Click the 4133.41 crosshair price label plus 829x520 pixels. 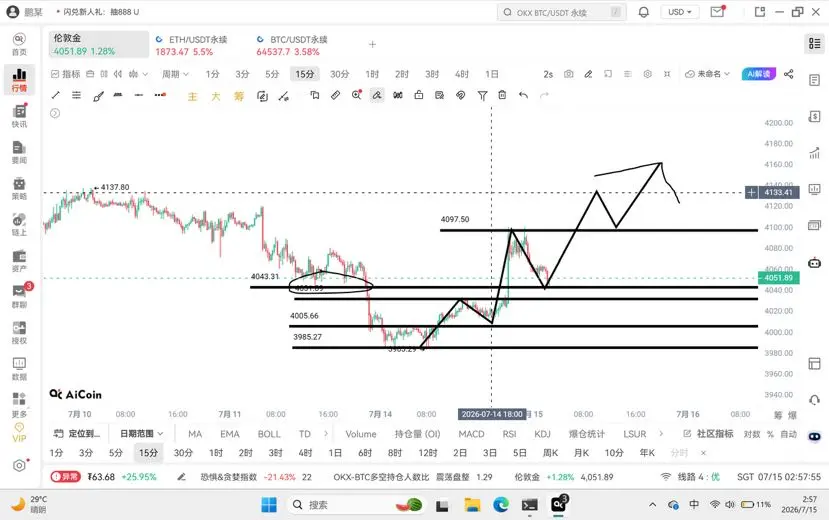(x=751, y=192)
